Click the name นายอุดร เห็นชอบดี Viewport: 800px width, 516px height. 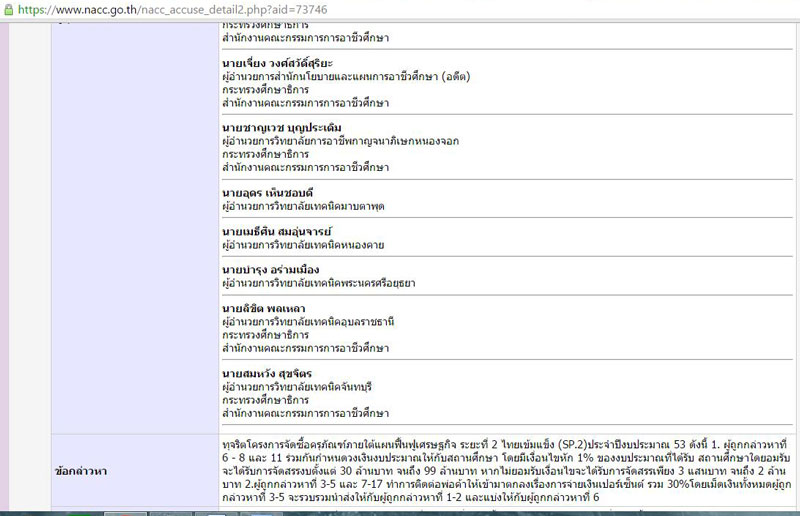click(270, 193)
